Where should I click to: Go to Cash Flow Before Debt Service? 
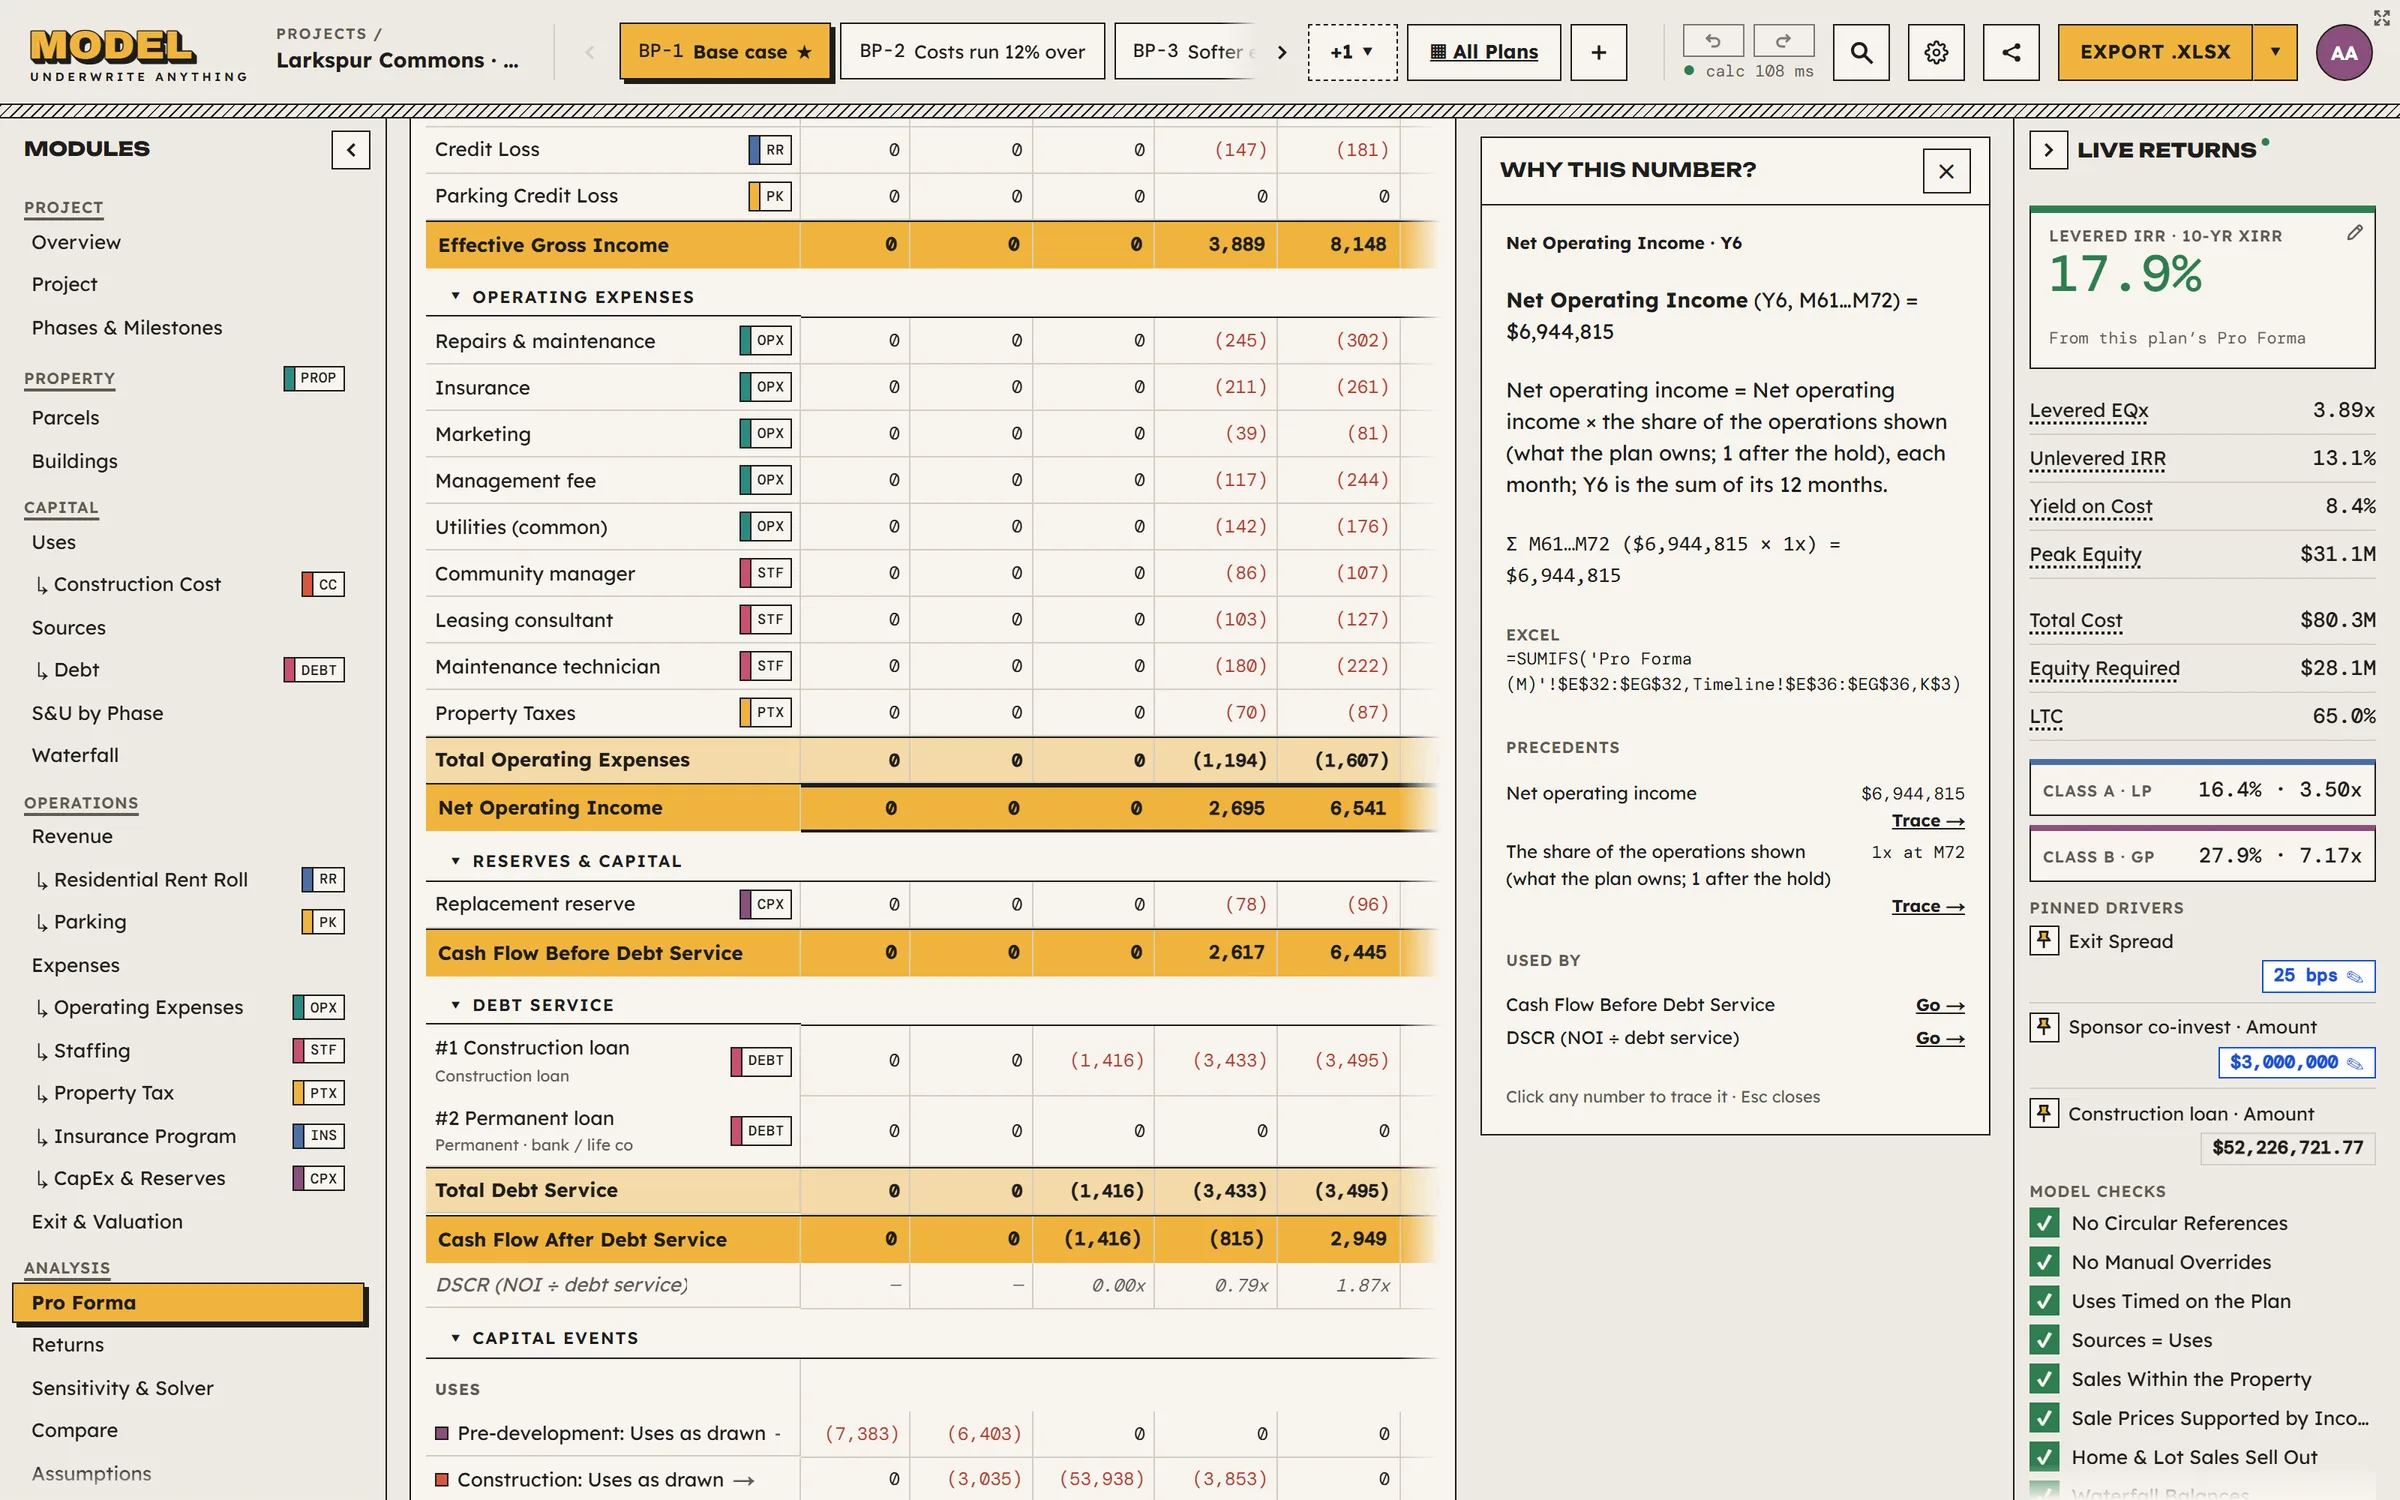[x=1940, y=1005]
